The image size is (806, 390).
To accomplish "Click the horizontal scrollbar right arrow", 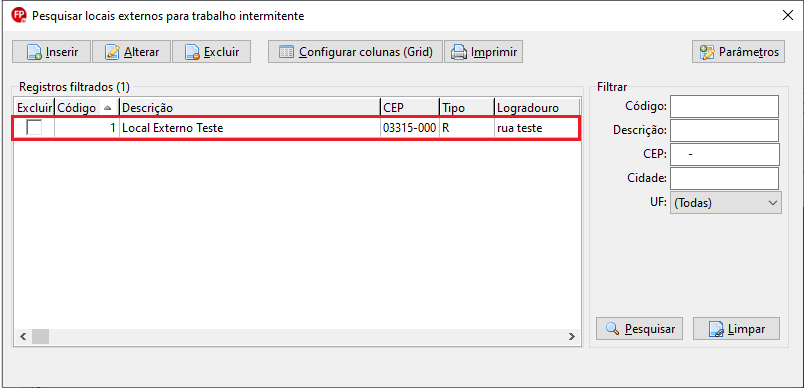I will (572, 337).
